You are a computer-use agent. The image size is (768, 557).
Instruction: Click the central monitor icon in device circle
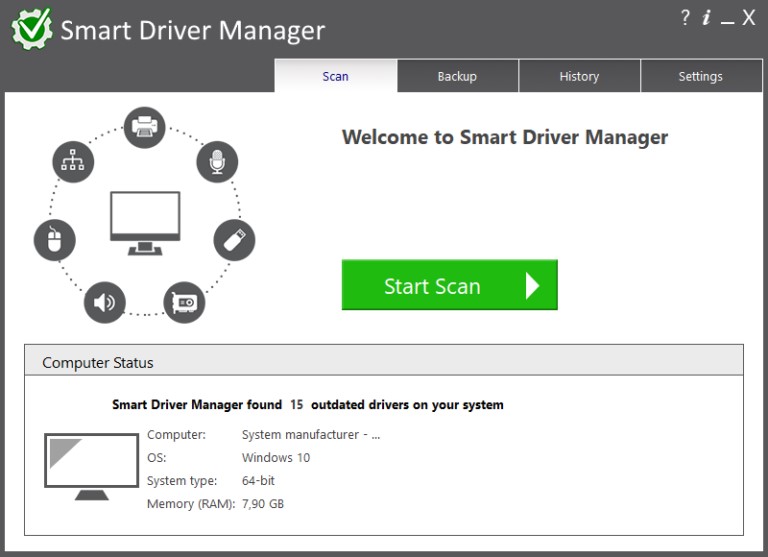click(145, 223)
